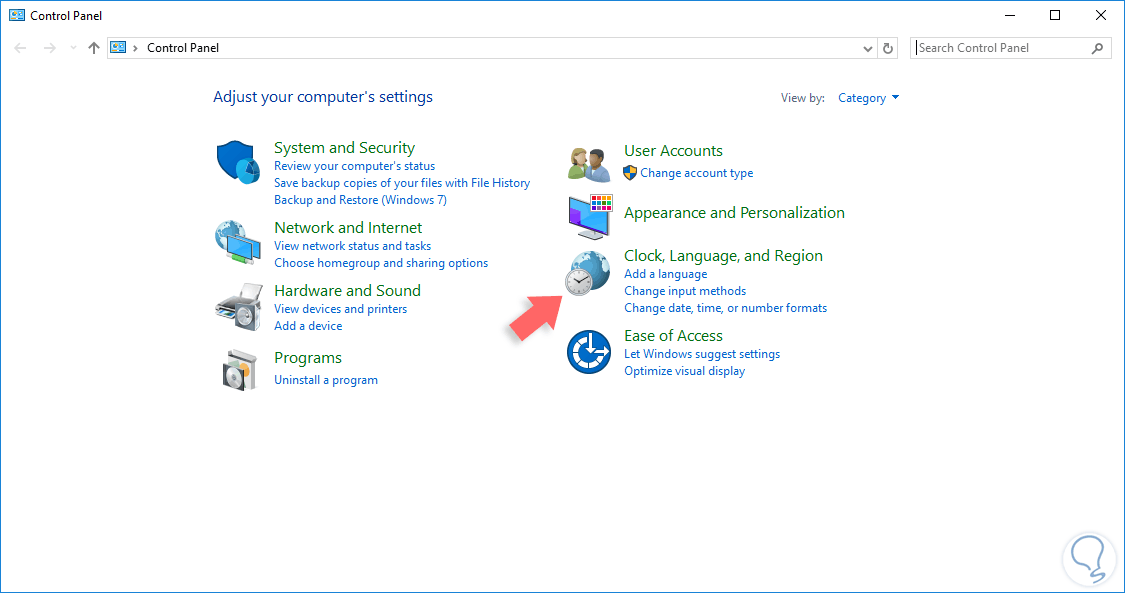Open the System and Security heading
Image resolution: width=1125 pixels, height=593 pixels.
344,148
